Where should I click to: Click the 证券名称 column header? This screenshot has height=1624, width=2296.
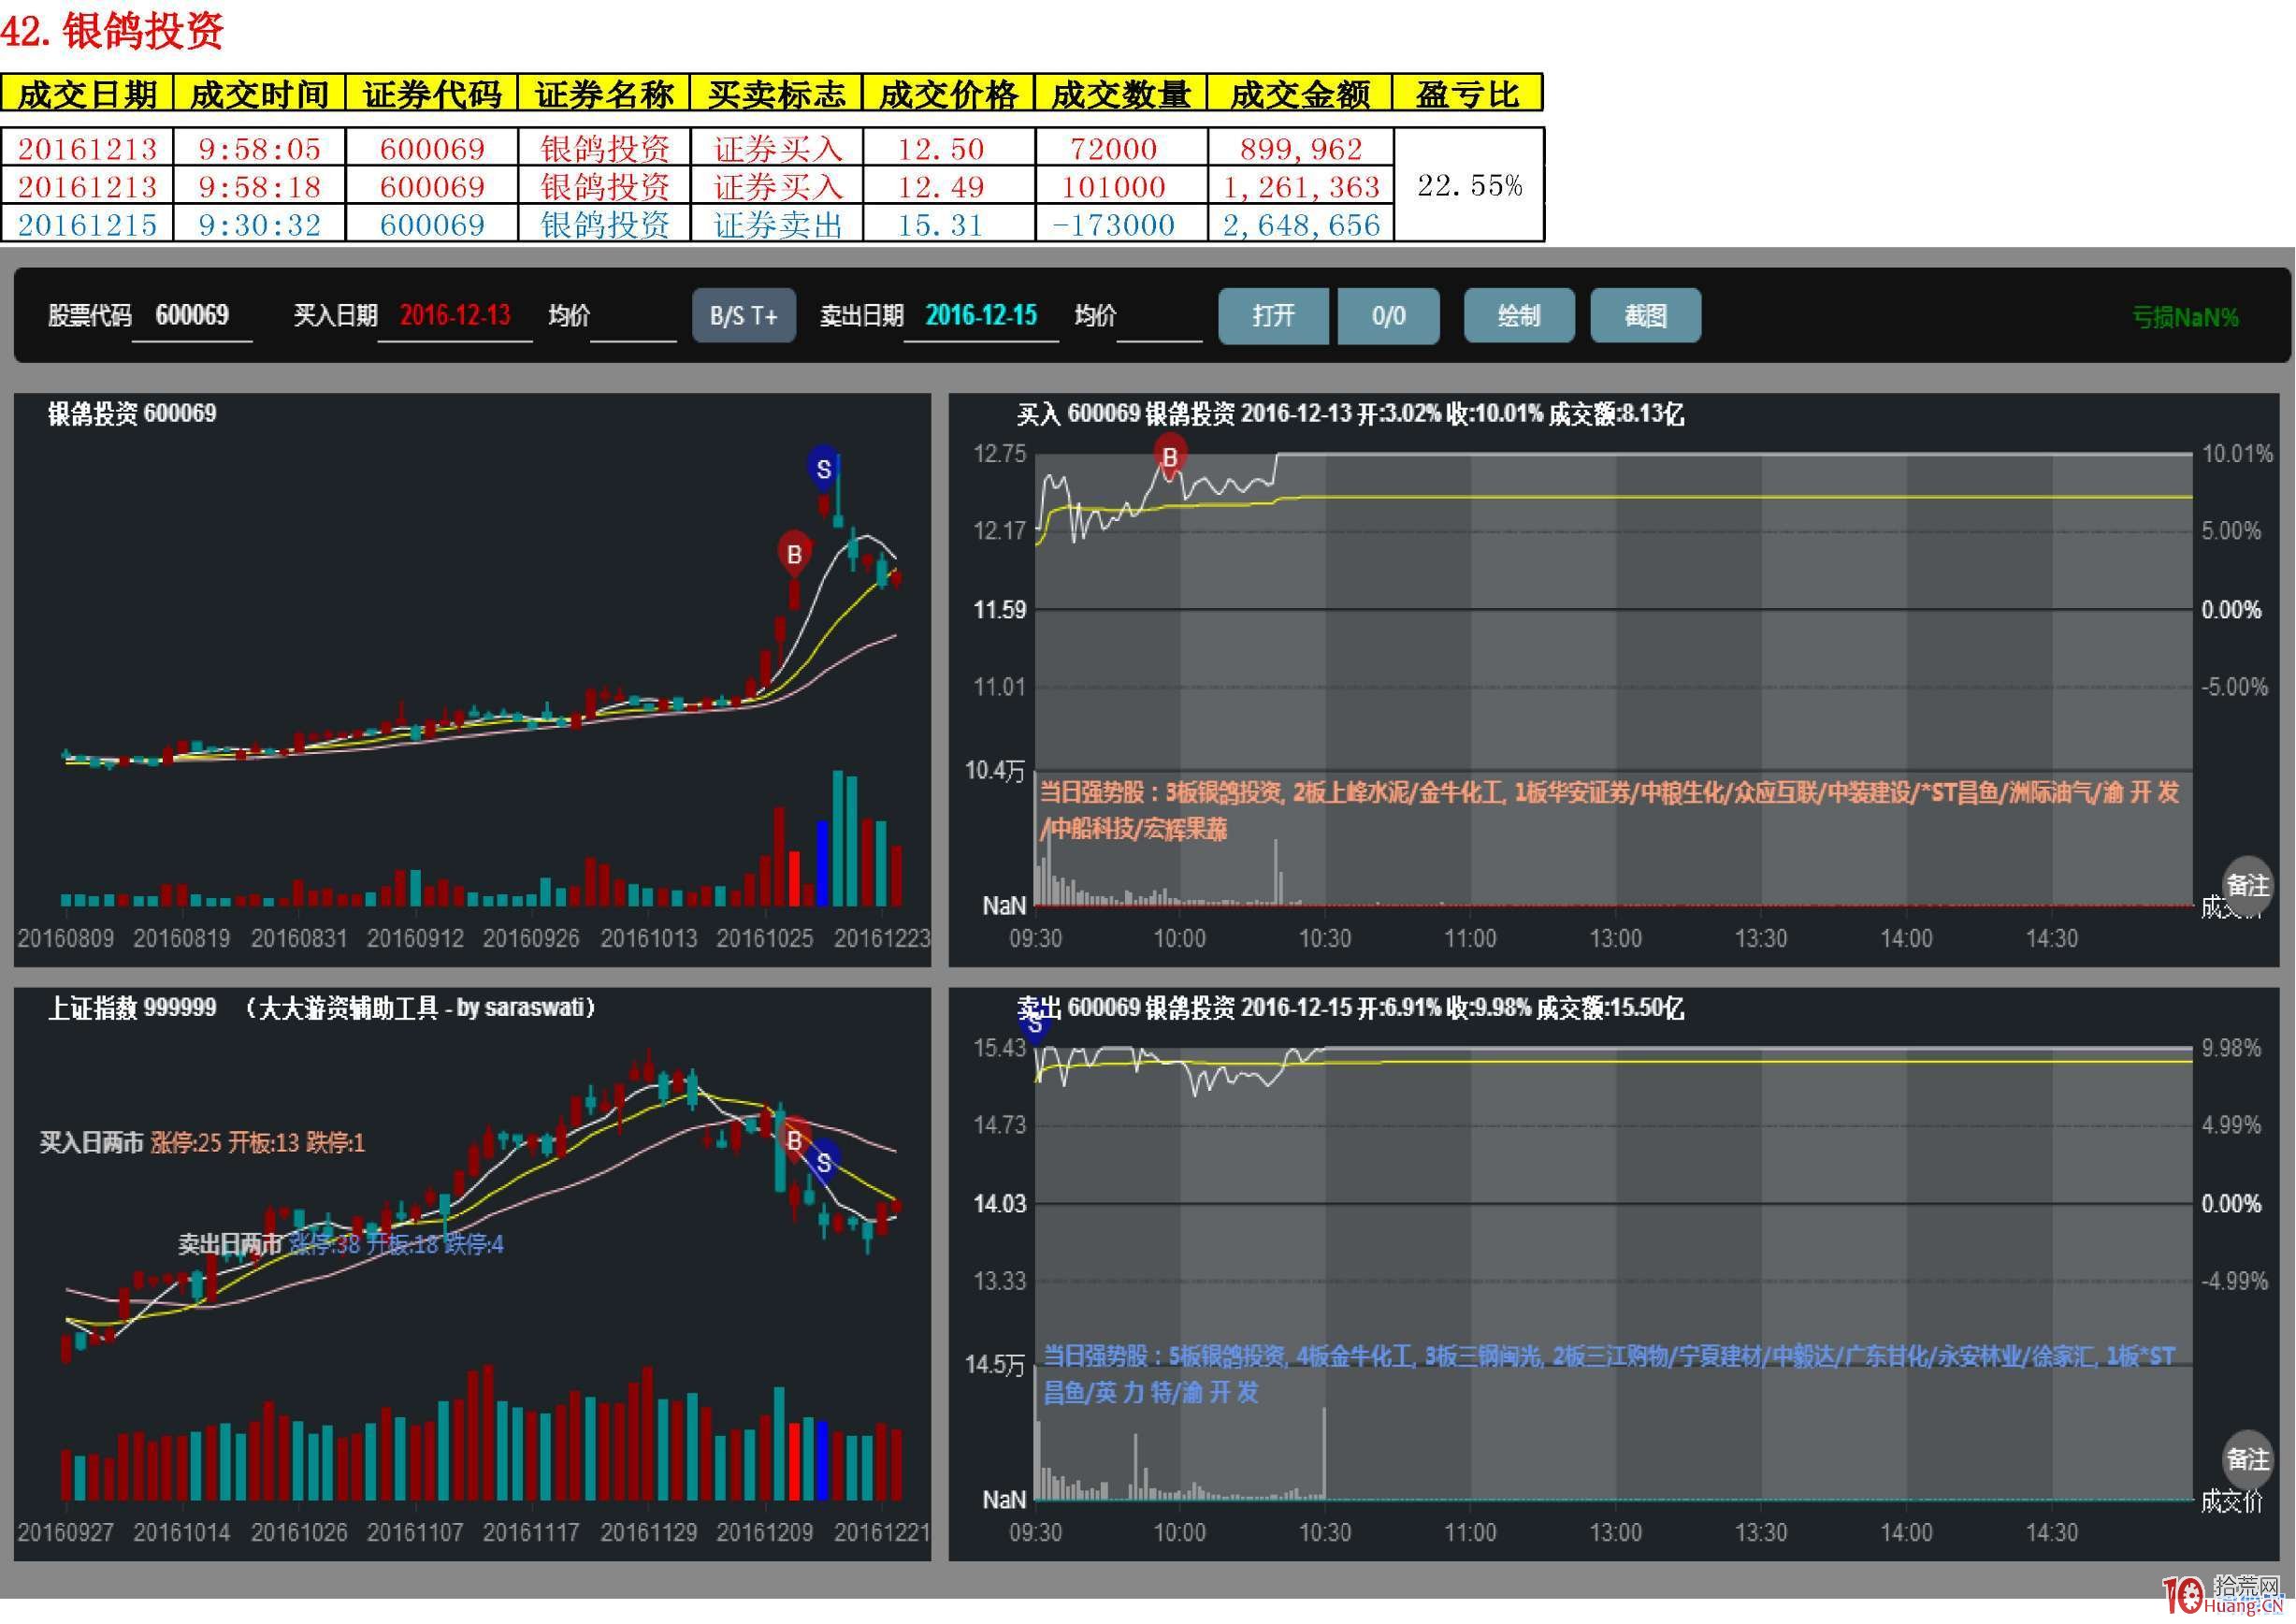[x=604, y=94]
